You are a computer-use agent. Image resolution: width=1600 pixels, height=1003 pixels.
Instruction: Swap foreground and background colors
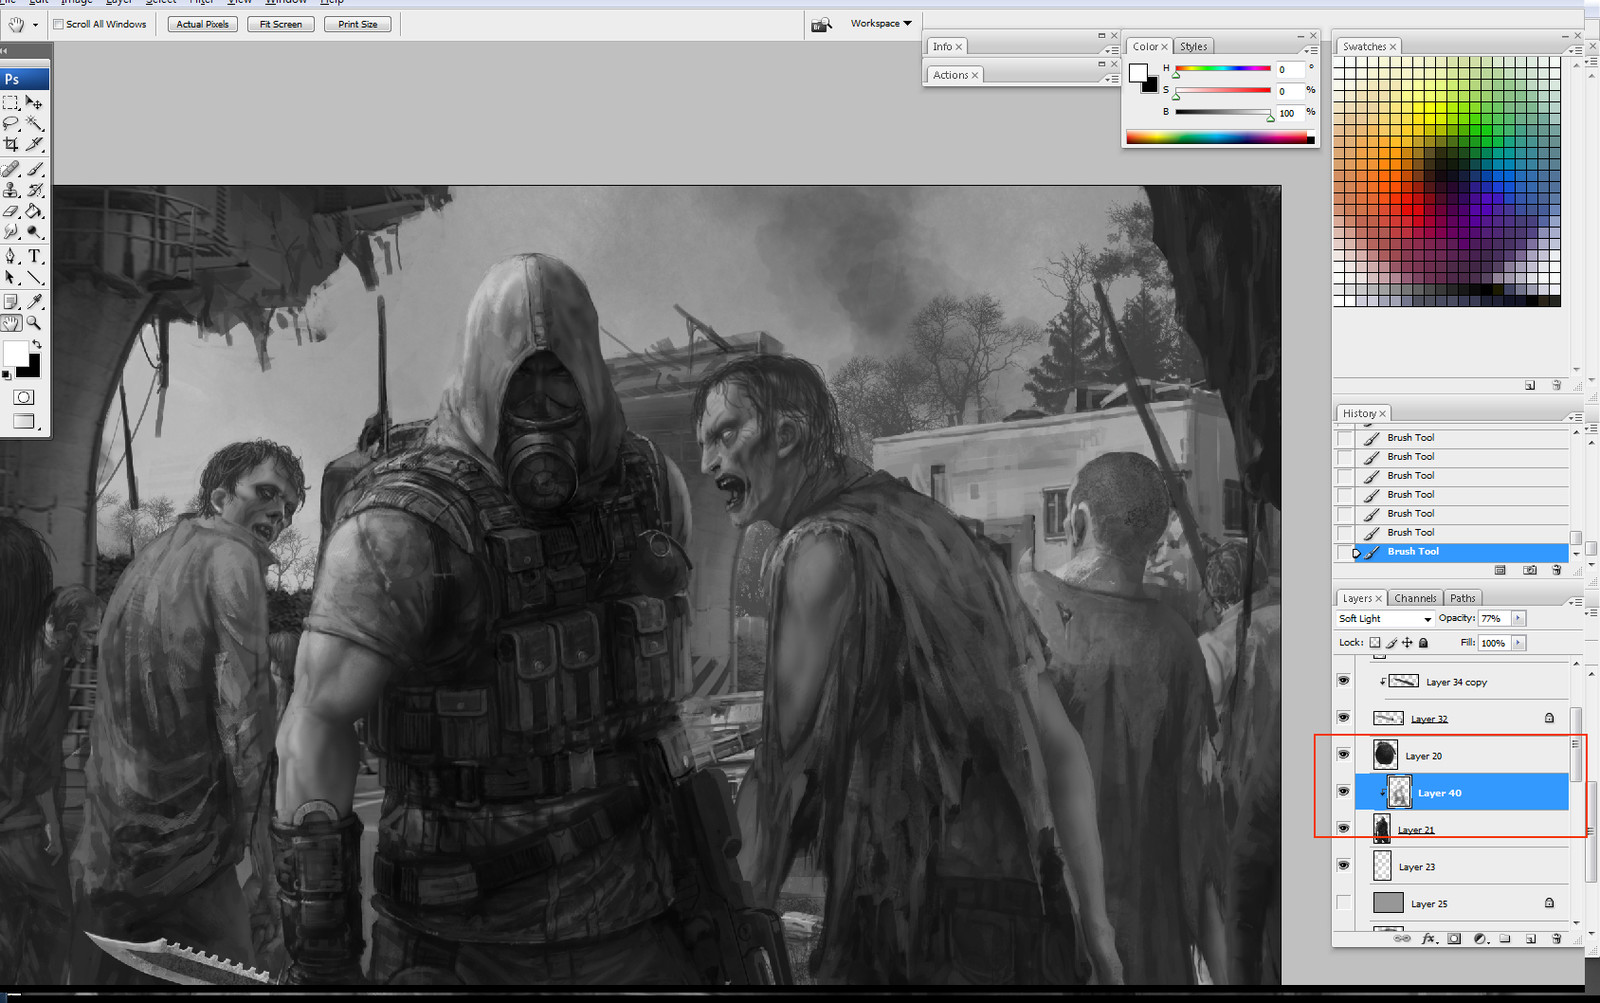pyautogui.click(x=37, y=344)
